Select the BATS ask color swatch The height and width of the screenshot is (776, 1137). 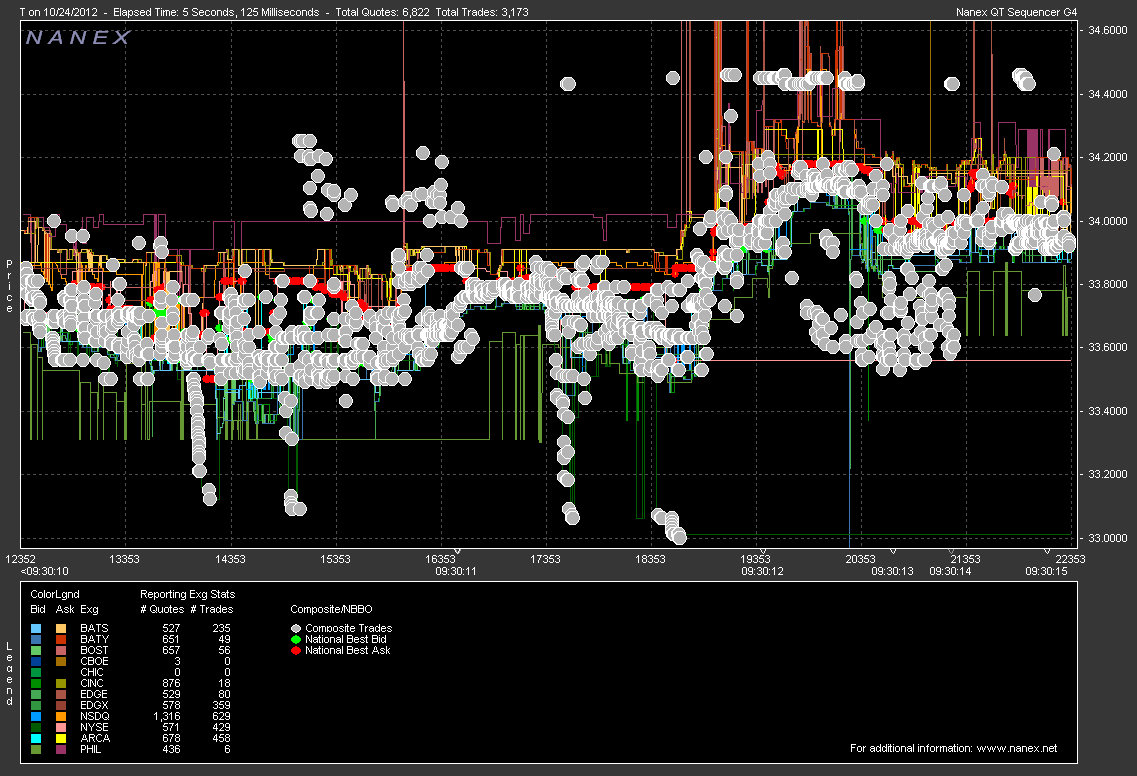pyautogui.click(x=61, y=629)
